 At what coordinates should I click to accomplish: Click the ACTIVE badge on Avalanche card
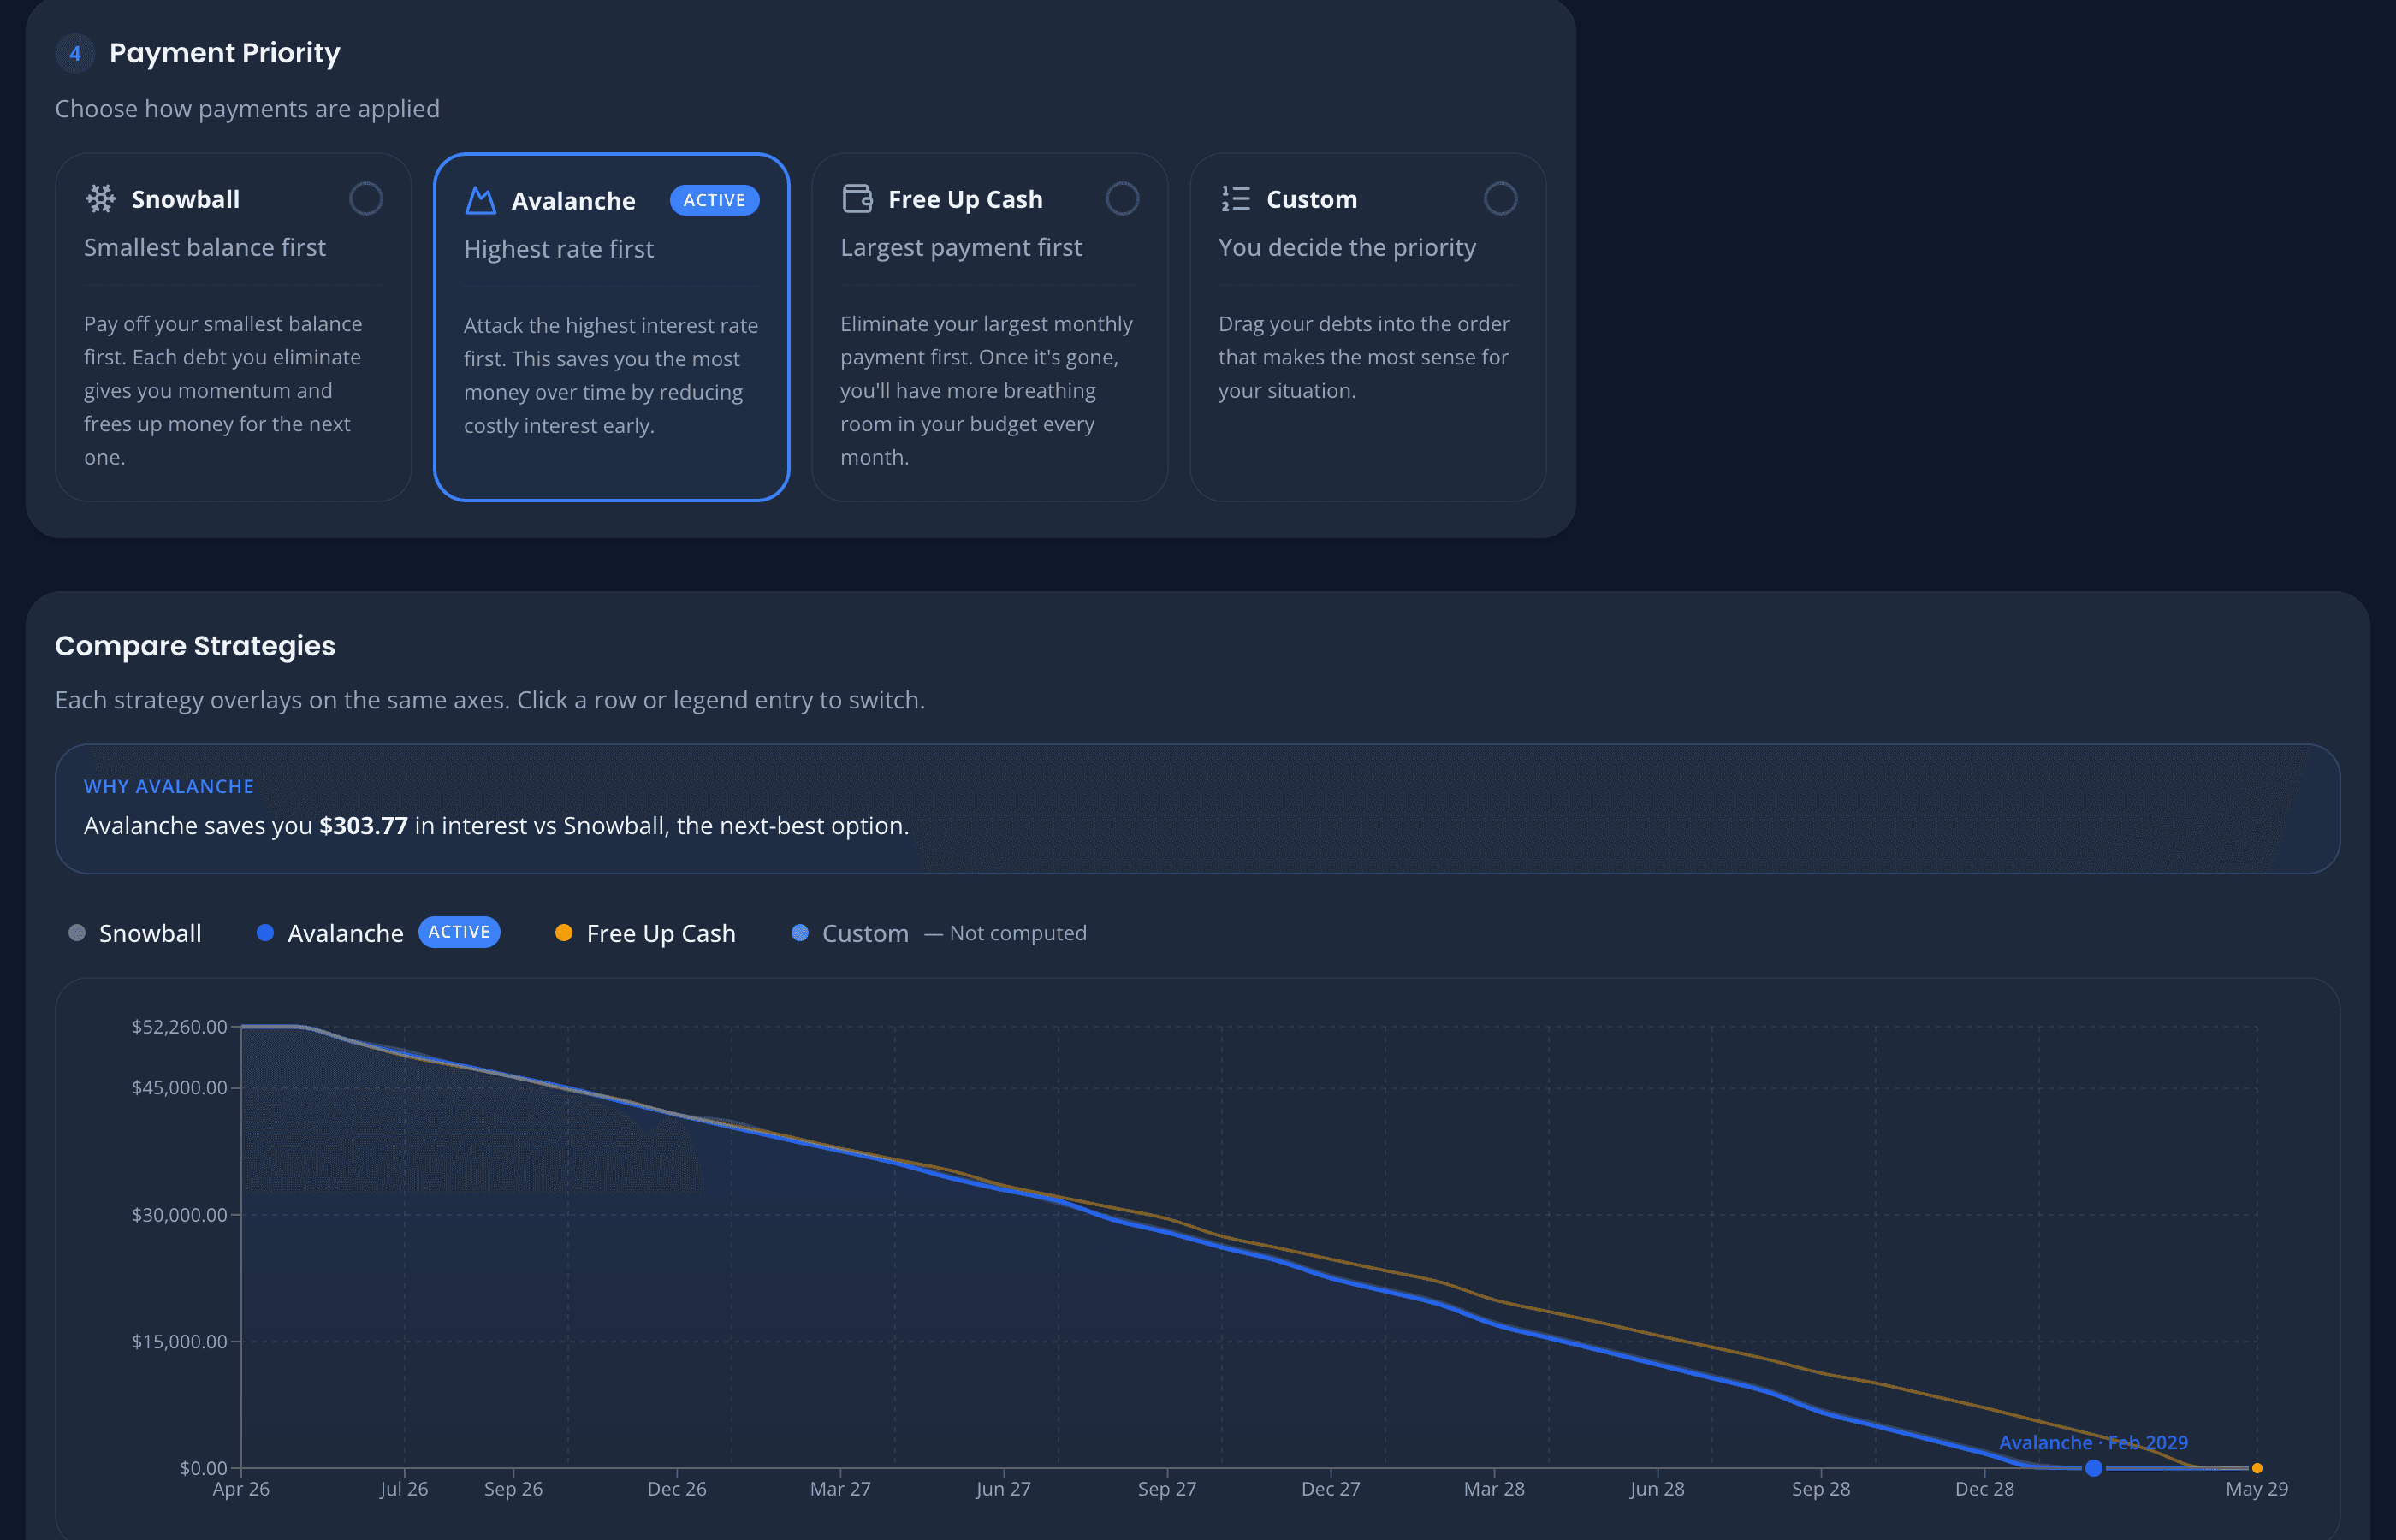714,200
